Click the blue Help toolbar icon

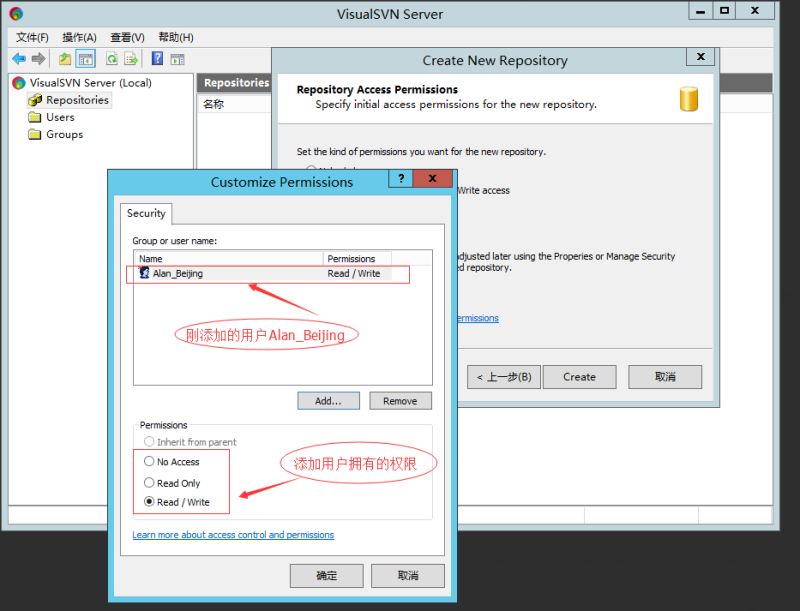158,58
